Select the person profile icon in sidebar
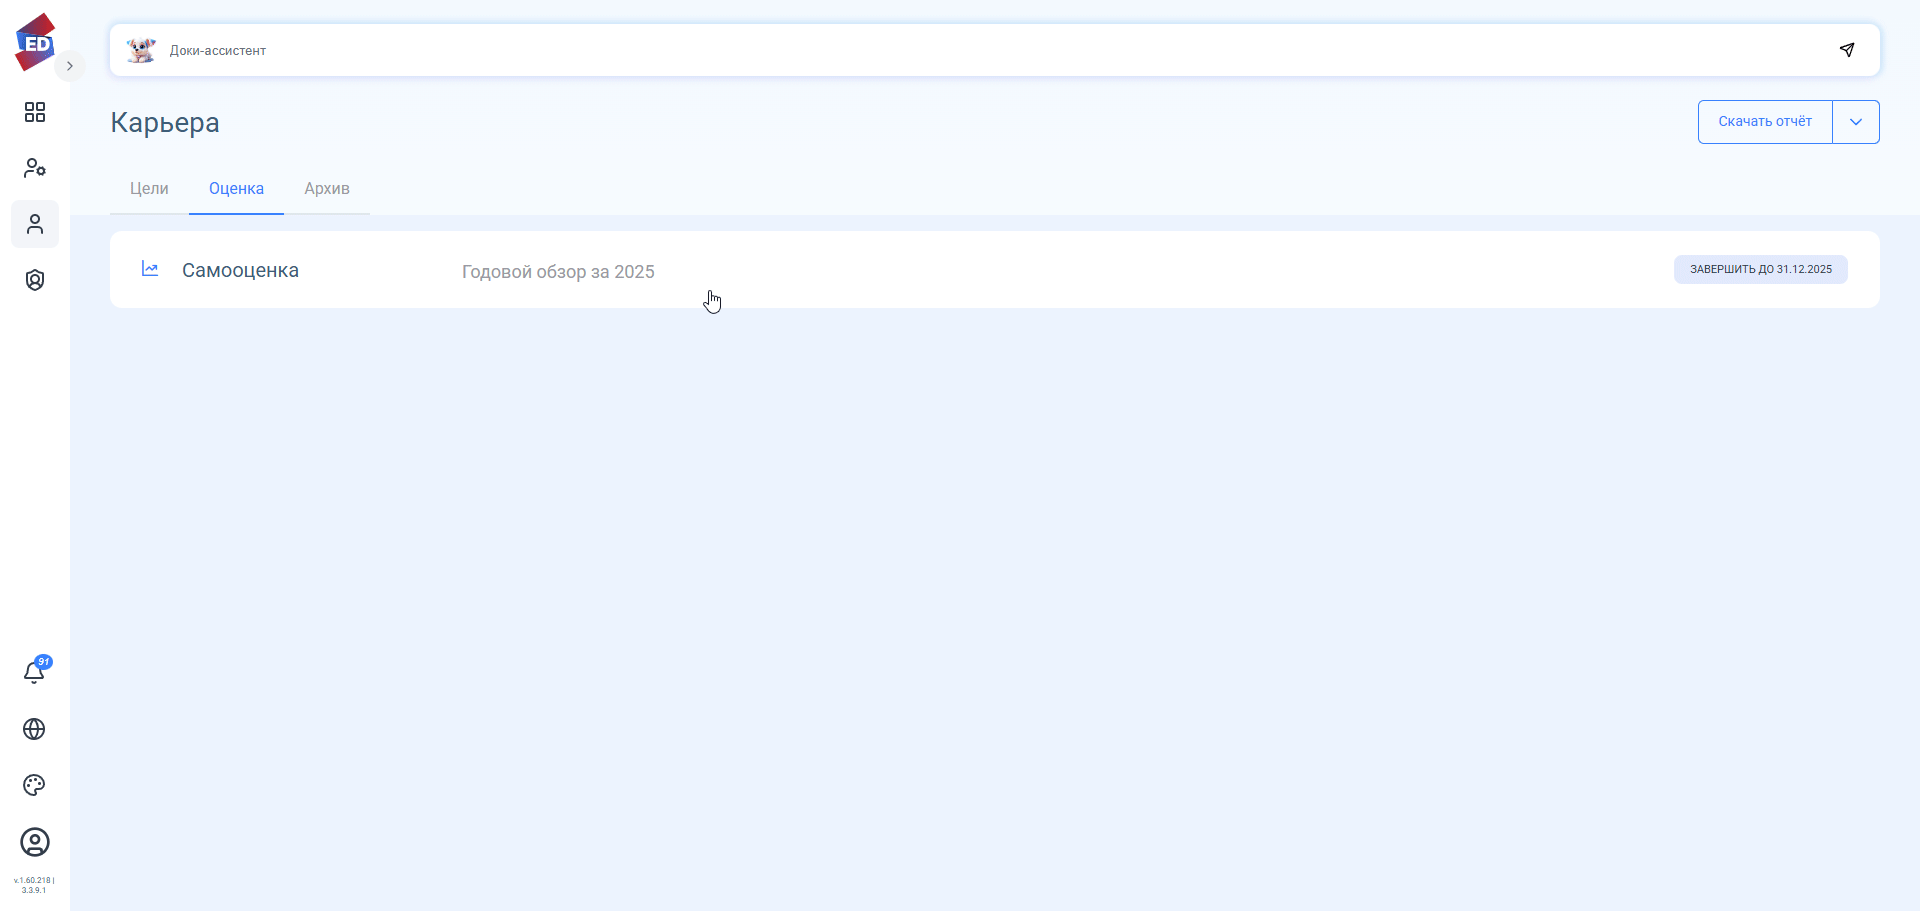This screenshot has width=1920, height=911. coord(35,224)
